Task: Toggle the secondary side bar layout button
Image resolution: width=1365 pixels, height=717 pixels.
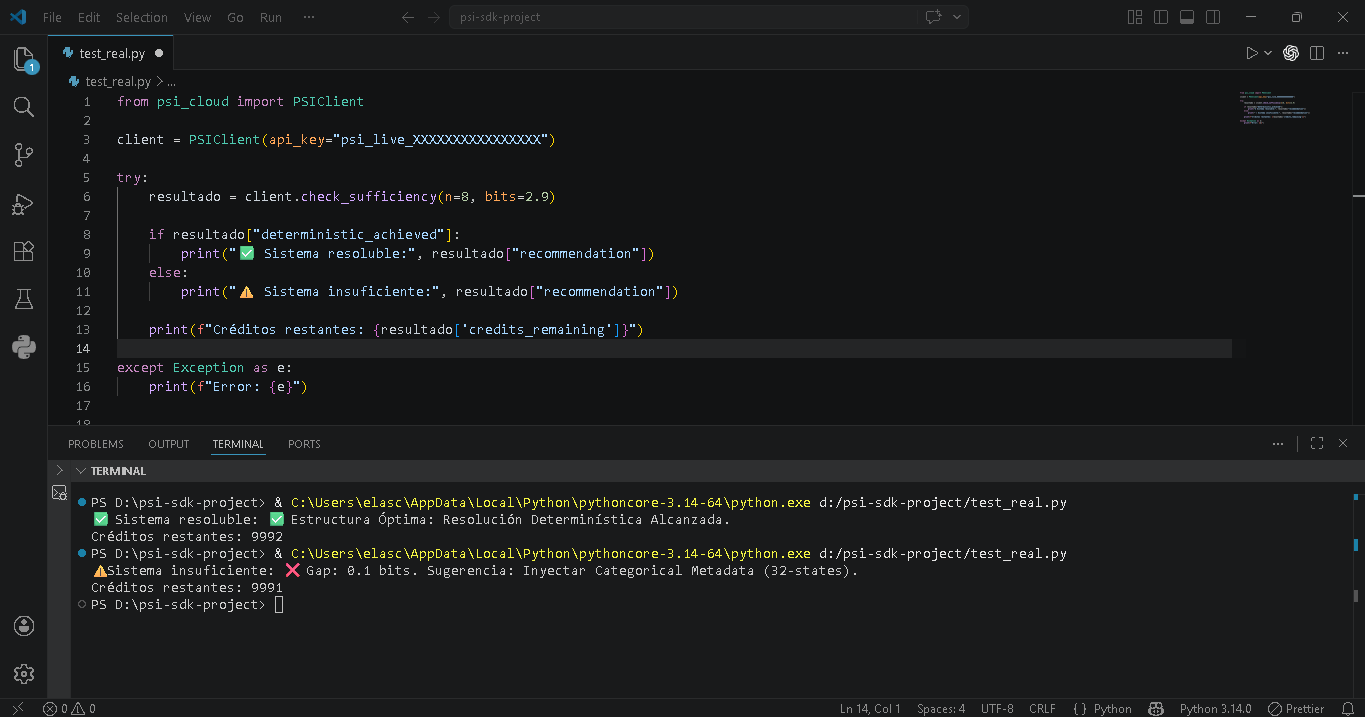Action: [1213, 17]
